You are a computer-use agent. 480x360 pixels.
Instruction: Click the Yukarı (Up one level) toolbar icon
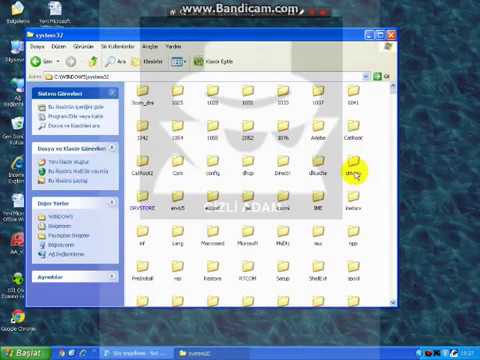tap(93, 61)
